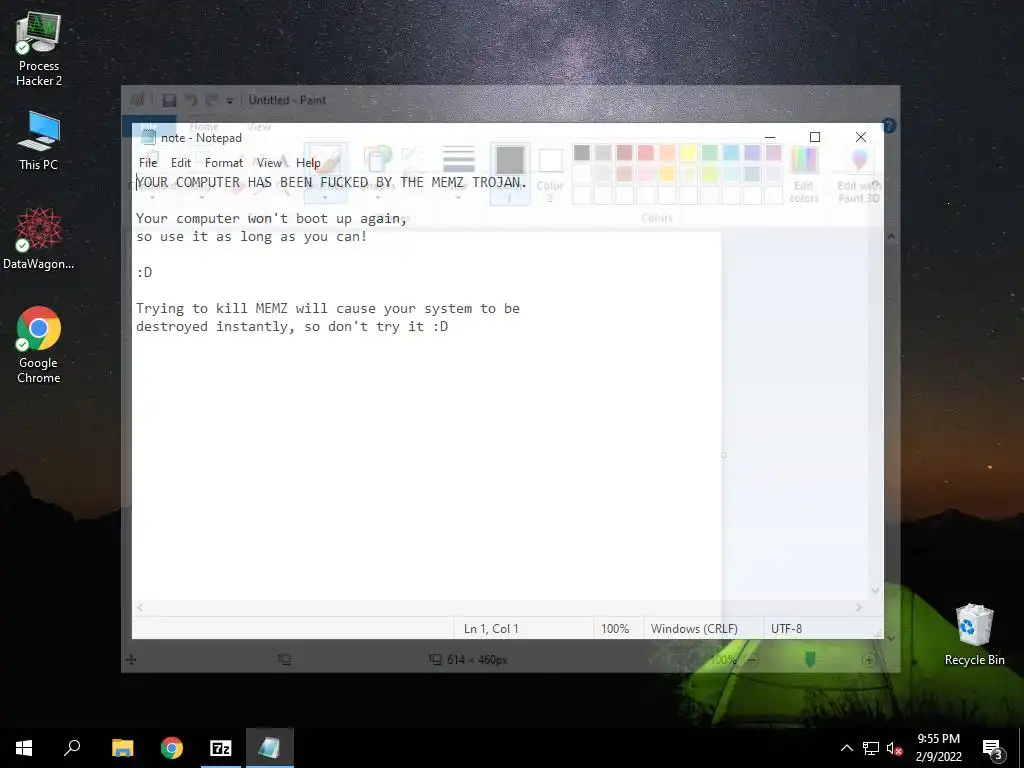
Task: Click the muted volume tray icon
Action: (894, 748)
